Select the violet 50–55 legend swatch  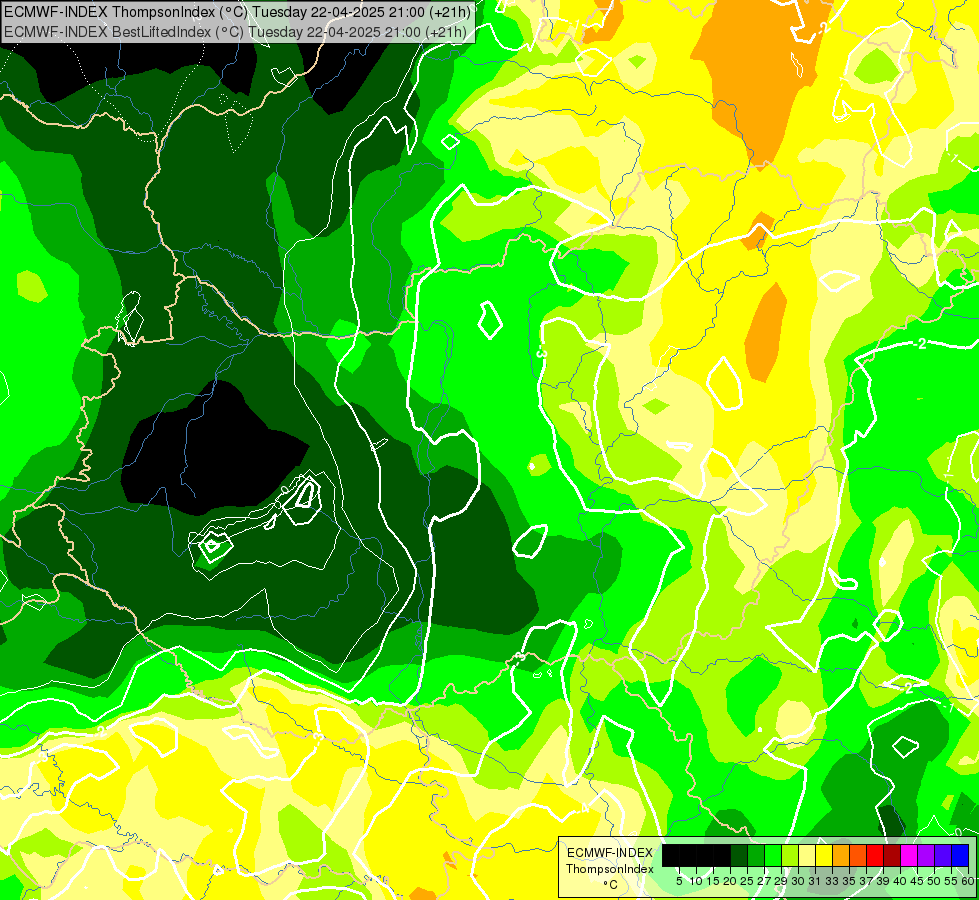(x=943, y=855)
